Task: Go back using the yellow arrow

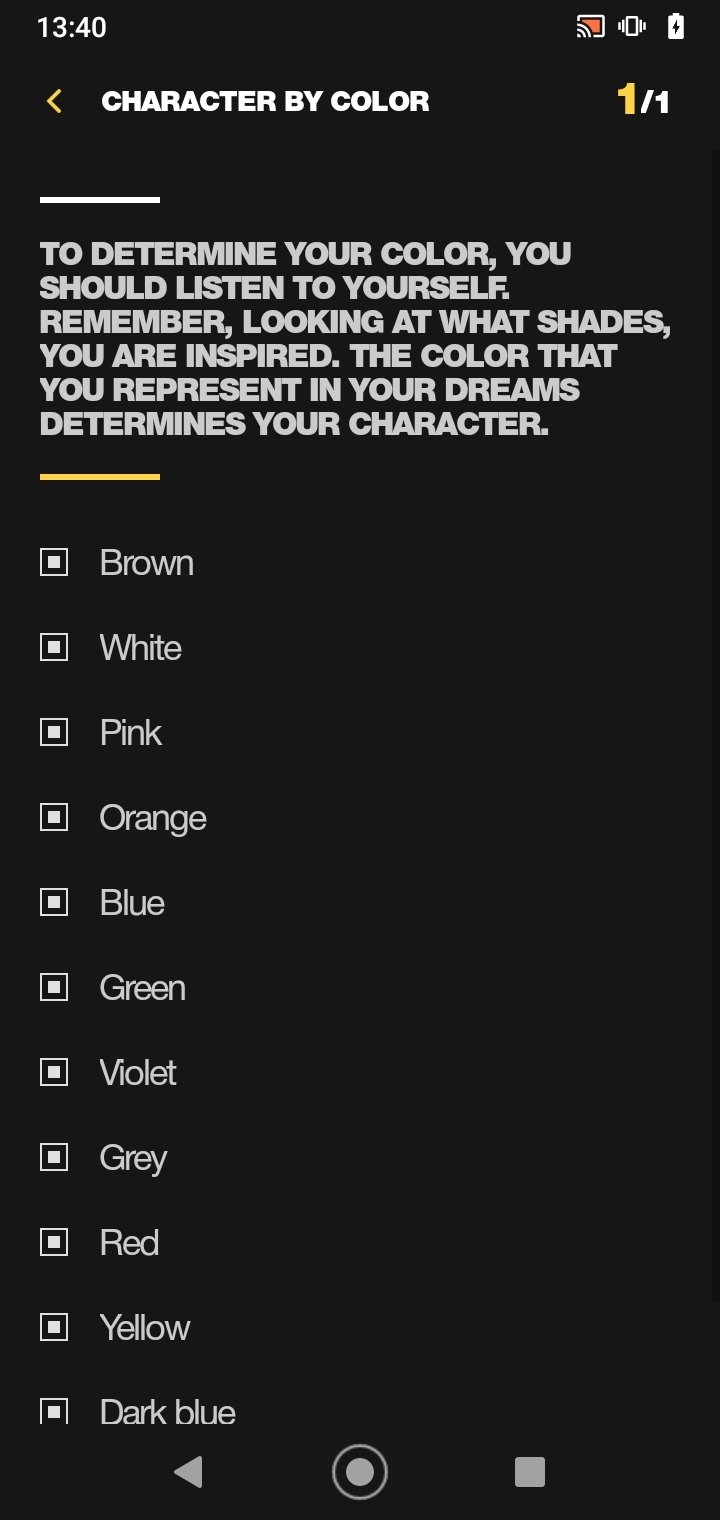Action: tap(54, 101)
